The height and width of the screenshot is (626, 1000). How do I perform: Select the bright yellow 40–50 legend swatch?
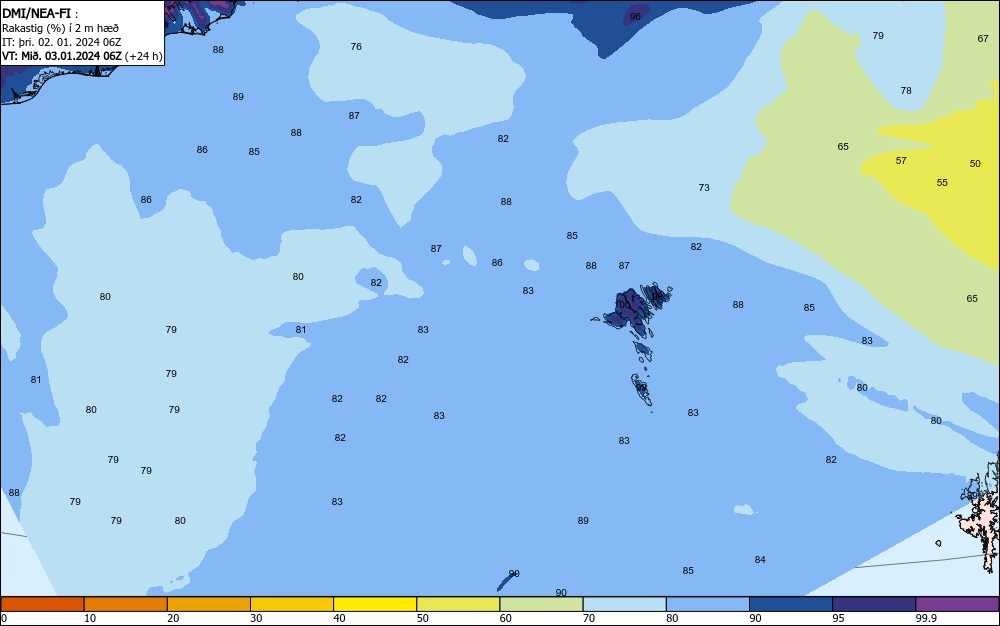375,604
